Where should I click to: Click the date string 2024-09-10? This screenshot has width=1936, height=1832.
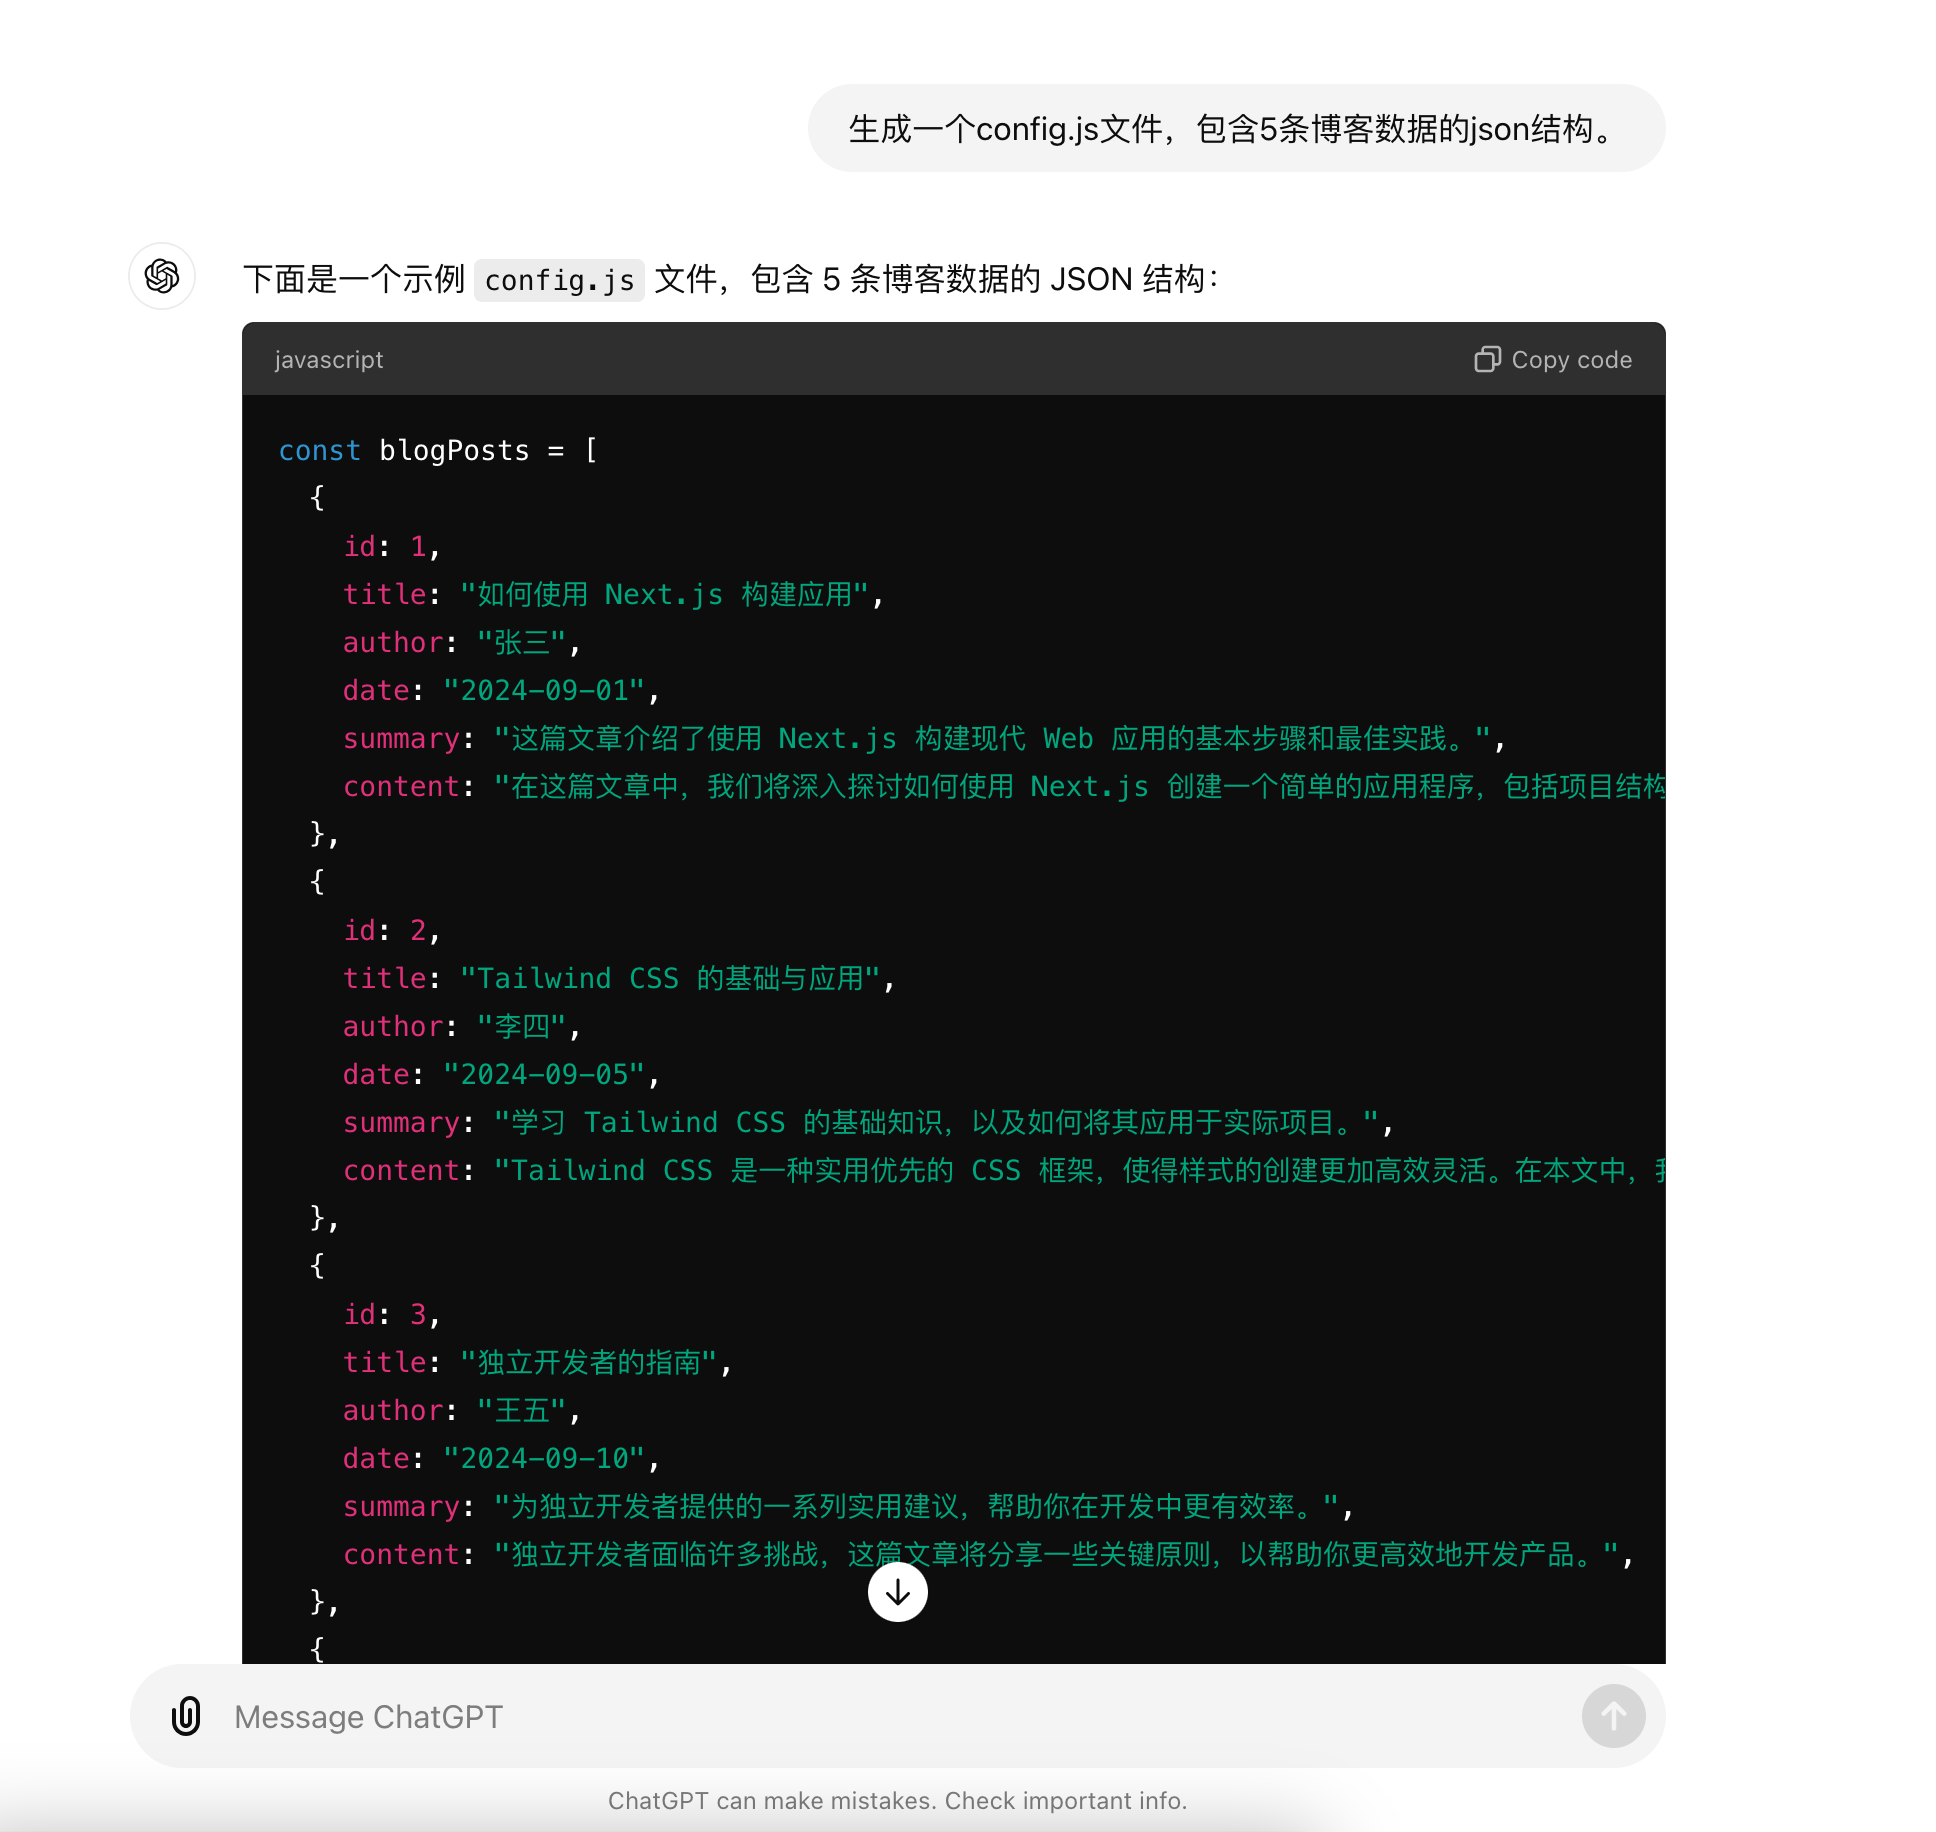pos(544,1459)
